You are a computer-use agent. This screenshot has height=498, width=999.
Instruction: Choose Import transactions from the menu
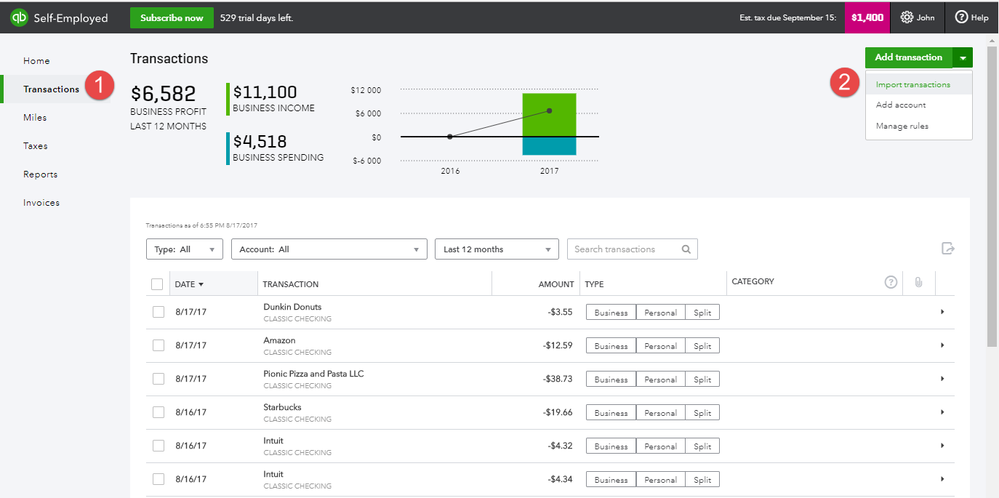click(x=912, y=84)
